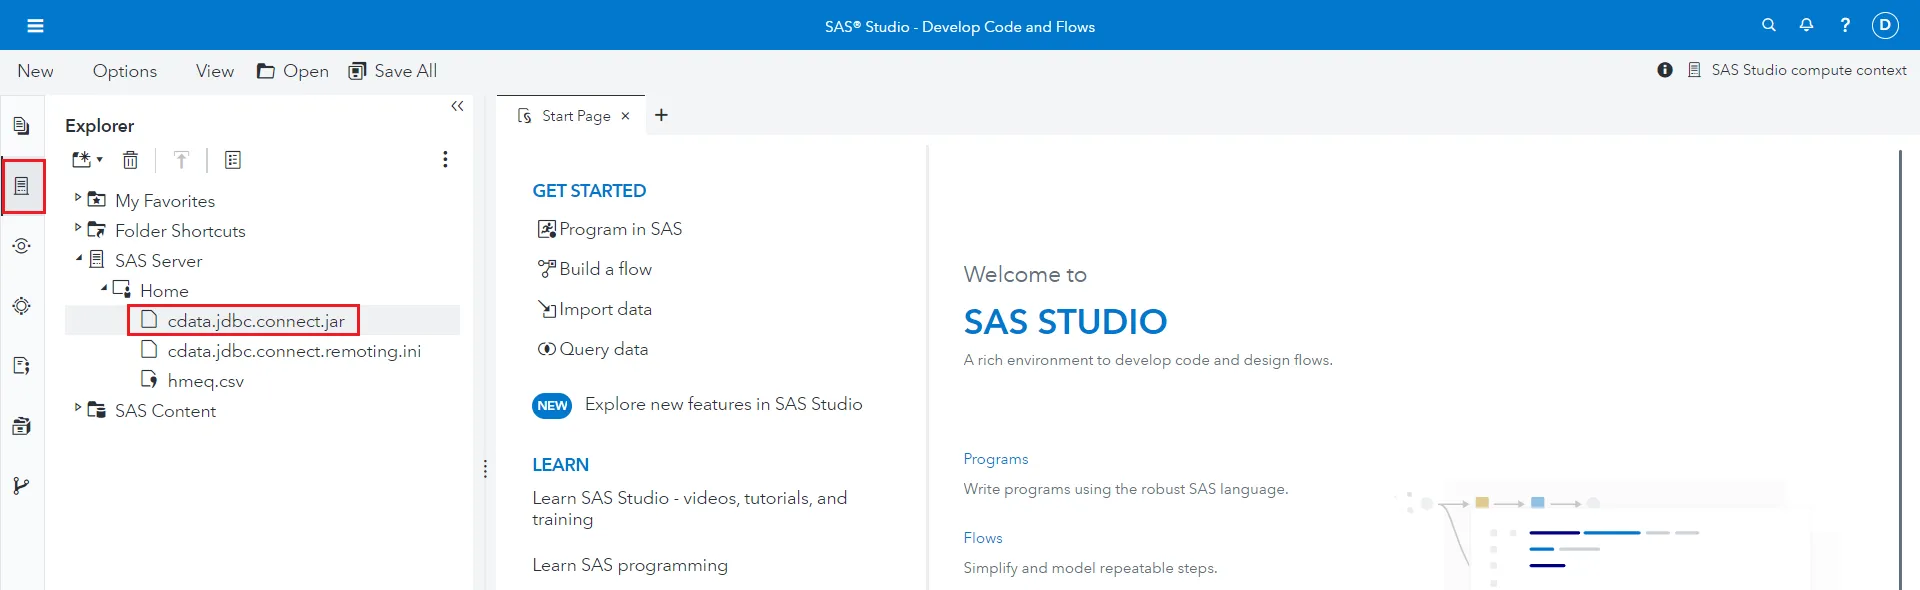Screen dimensions: 1920x590
Task: Open the hamburger applications menu
Action: pos(35,26)
